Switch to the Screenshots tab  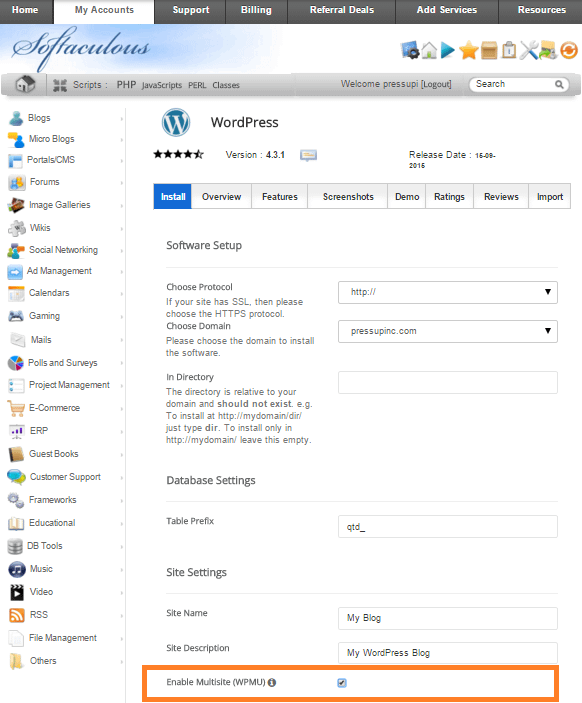[348, 196]
